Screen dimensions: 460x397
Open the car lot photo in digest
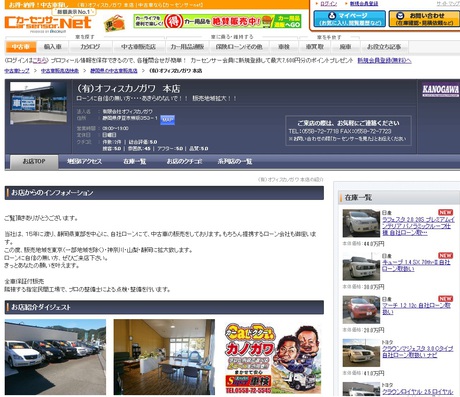coord(55,357)
